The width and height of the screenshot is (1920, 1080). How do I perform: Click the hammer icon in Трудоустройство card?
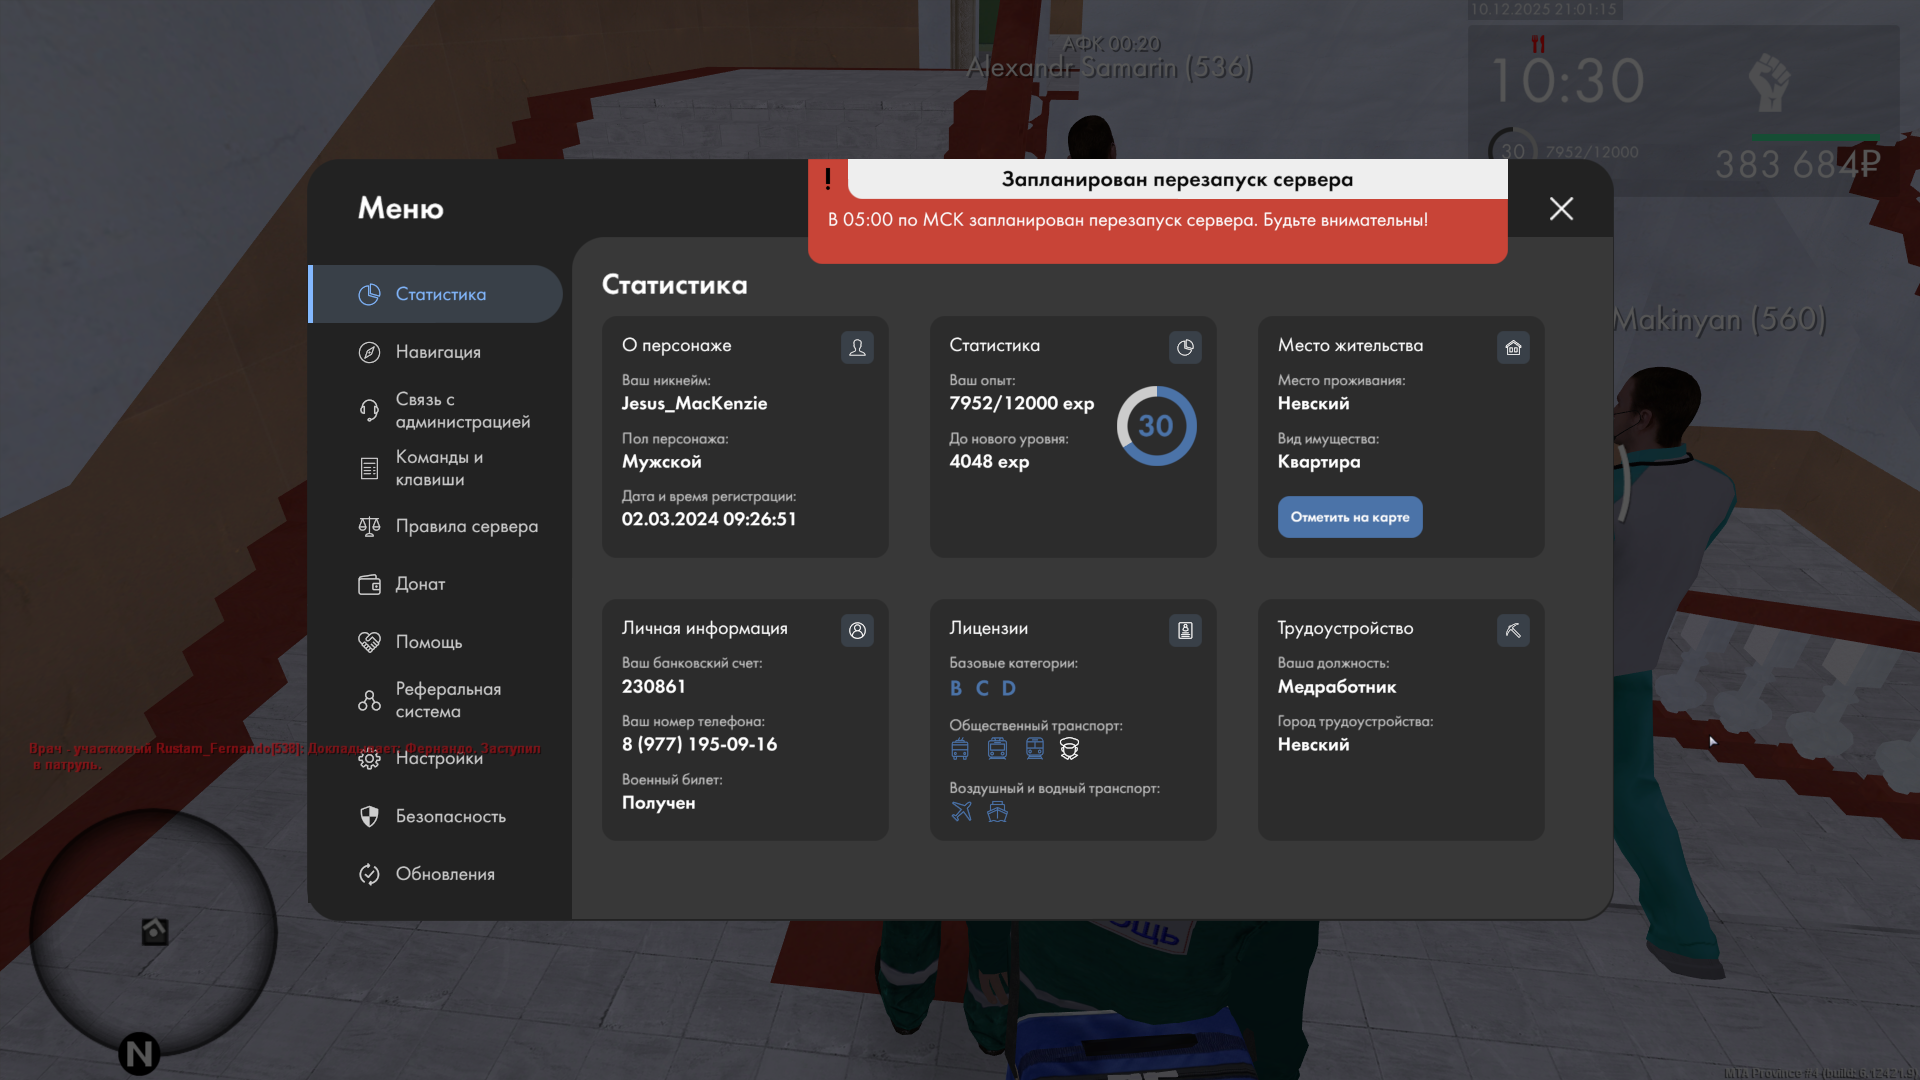tap(1513, 630)
